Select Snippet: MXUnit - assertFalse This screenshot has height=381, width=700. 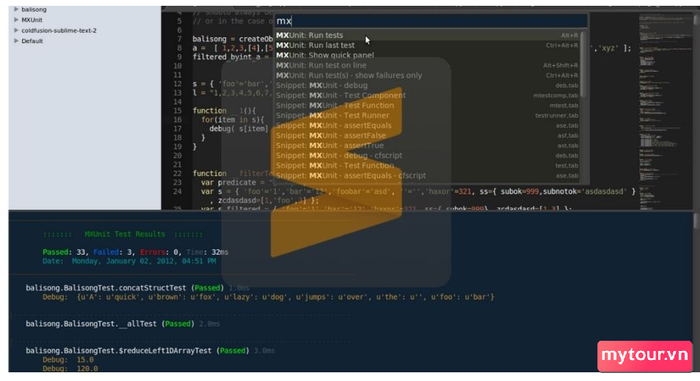click(427, 135)
